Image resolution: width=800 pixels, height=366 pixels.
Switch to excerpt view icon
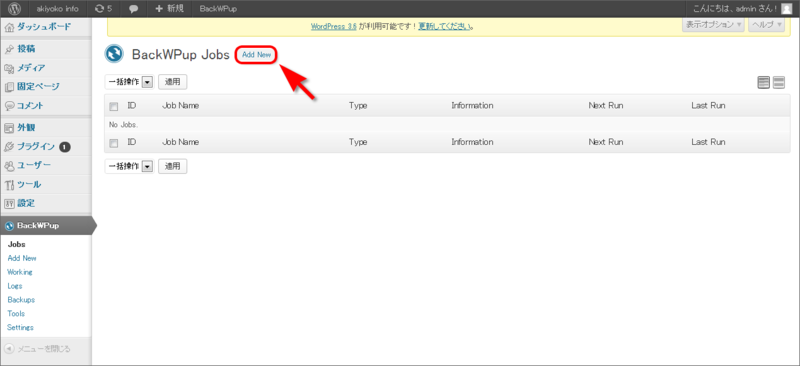[x=779, y=83]
